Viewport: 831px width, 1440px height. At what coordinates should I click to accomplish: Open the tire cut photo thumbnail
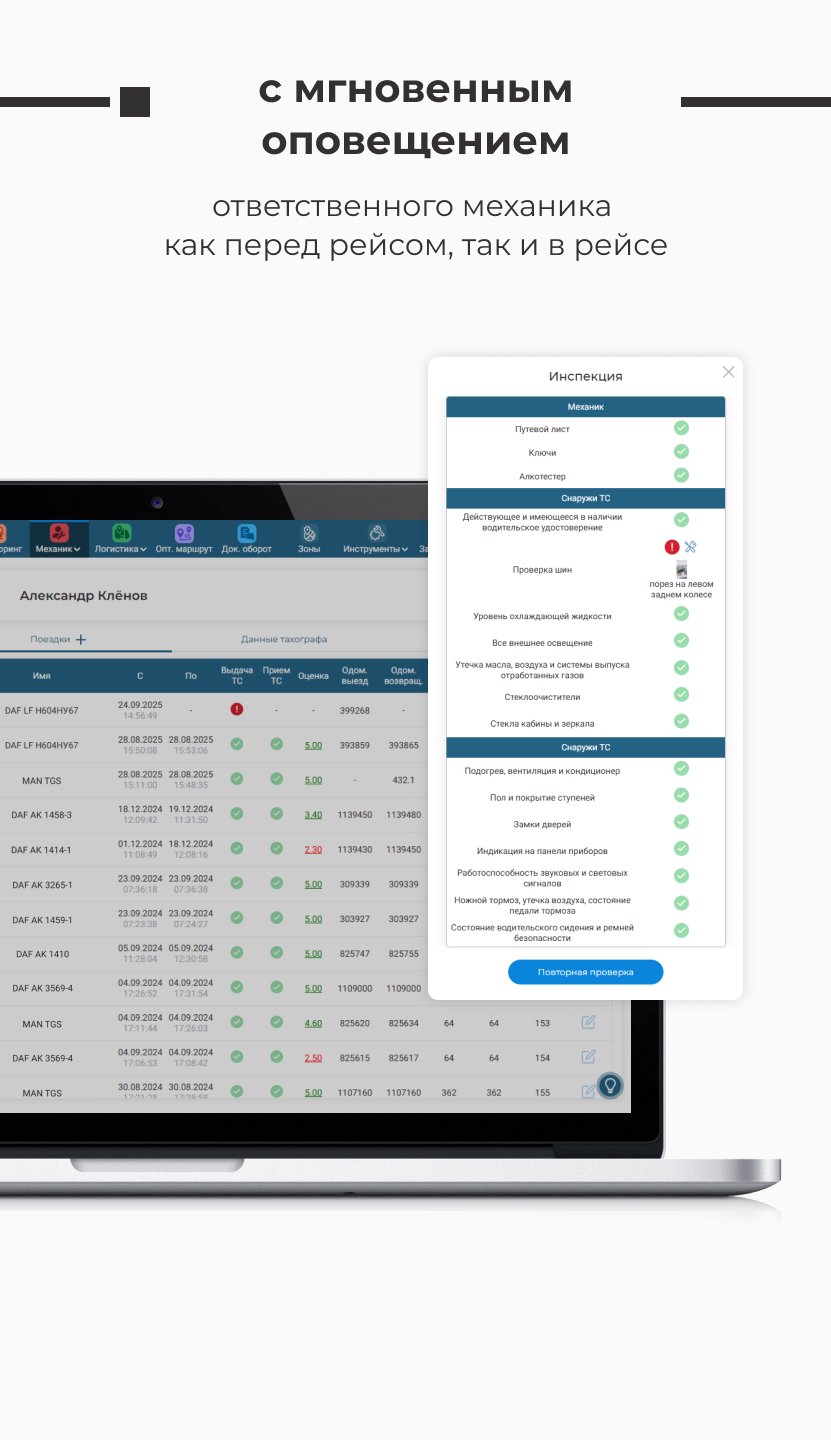point(682,571)
